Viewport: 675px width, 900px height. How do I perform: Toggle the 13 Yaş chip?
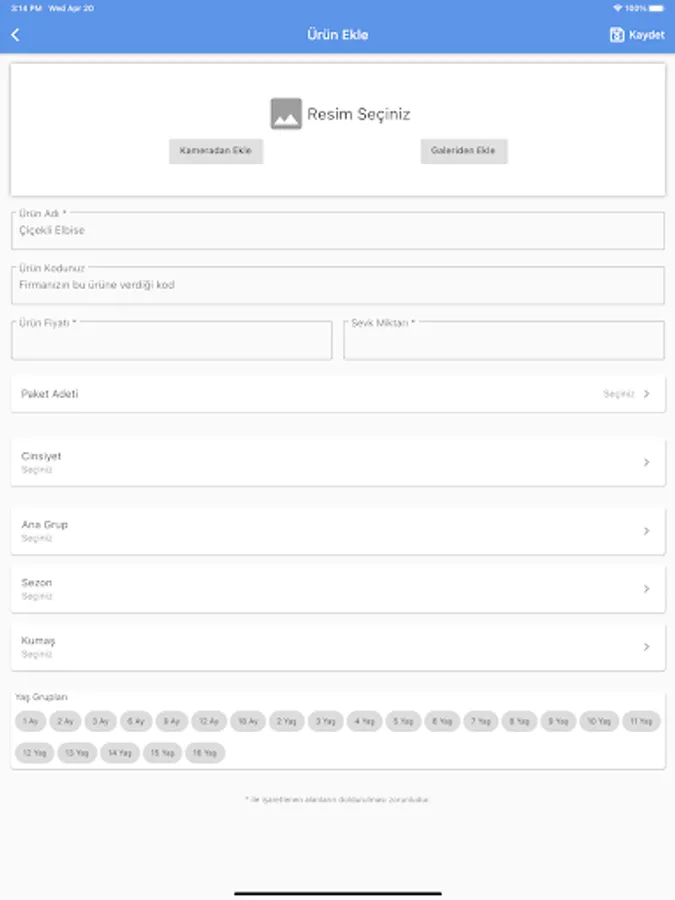77,752
